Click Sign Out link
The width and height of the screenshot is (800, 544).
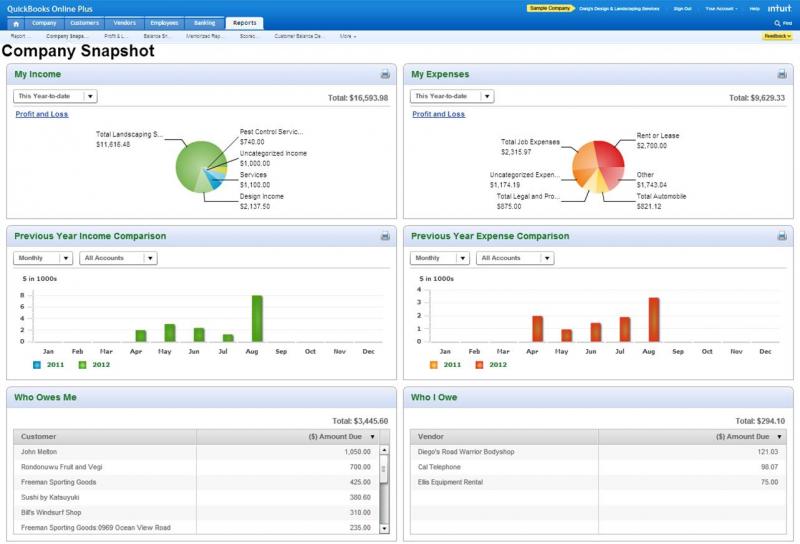683,9
